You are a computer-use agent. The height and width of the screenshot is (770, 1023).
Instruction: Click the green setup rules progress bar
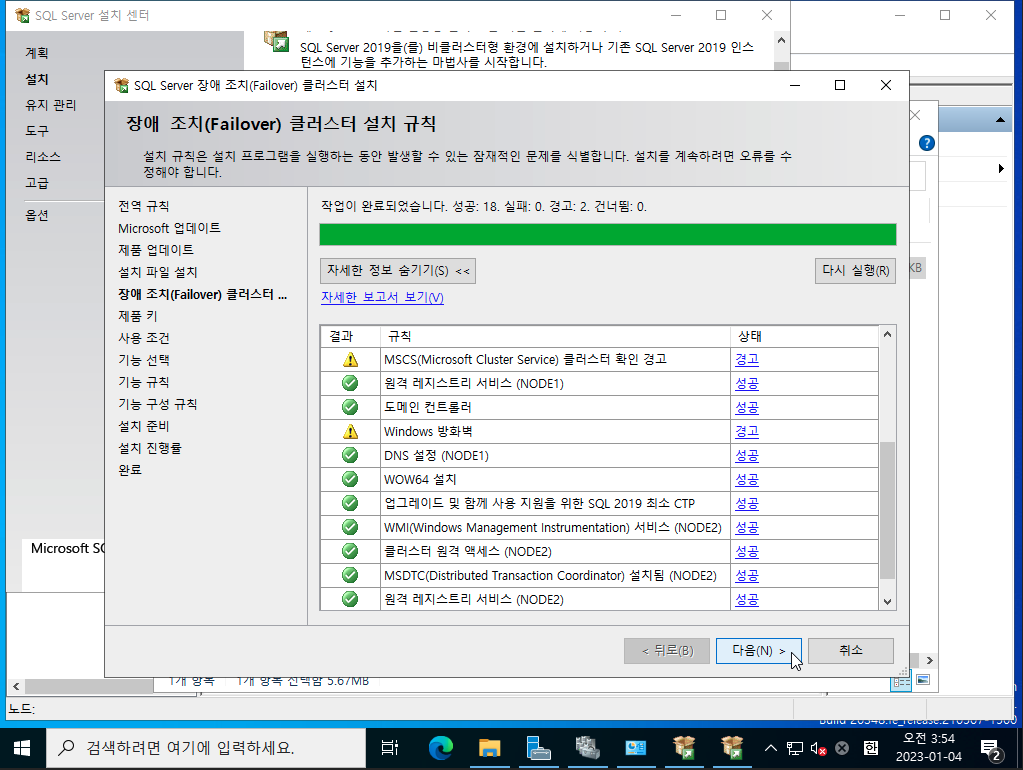pyautogui.click(x=607, y=234)
